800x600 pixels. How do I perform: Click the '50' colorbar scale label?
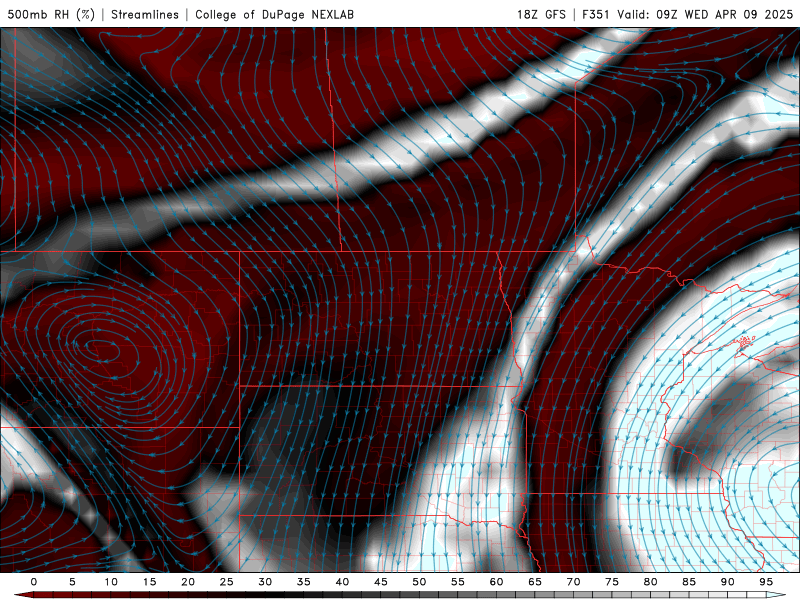[x=419, y=582]
